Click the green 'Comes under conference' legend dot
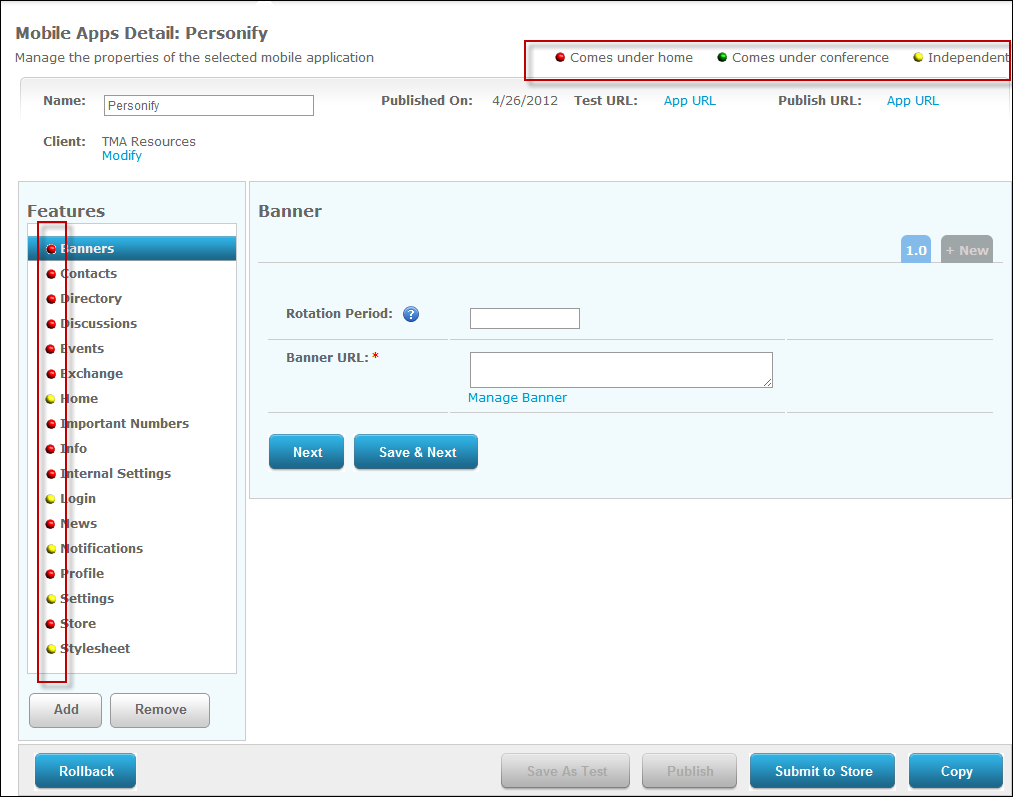This screenshot has width=1013, height=797. pos(722,58)
